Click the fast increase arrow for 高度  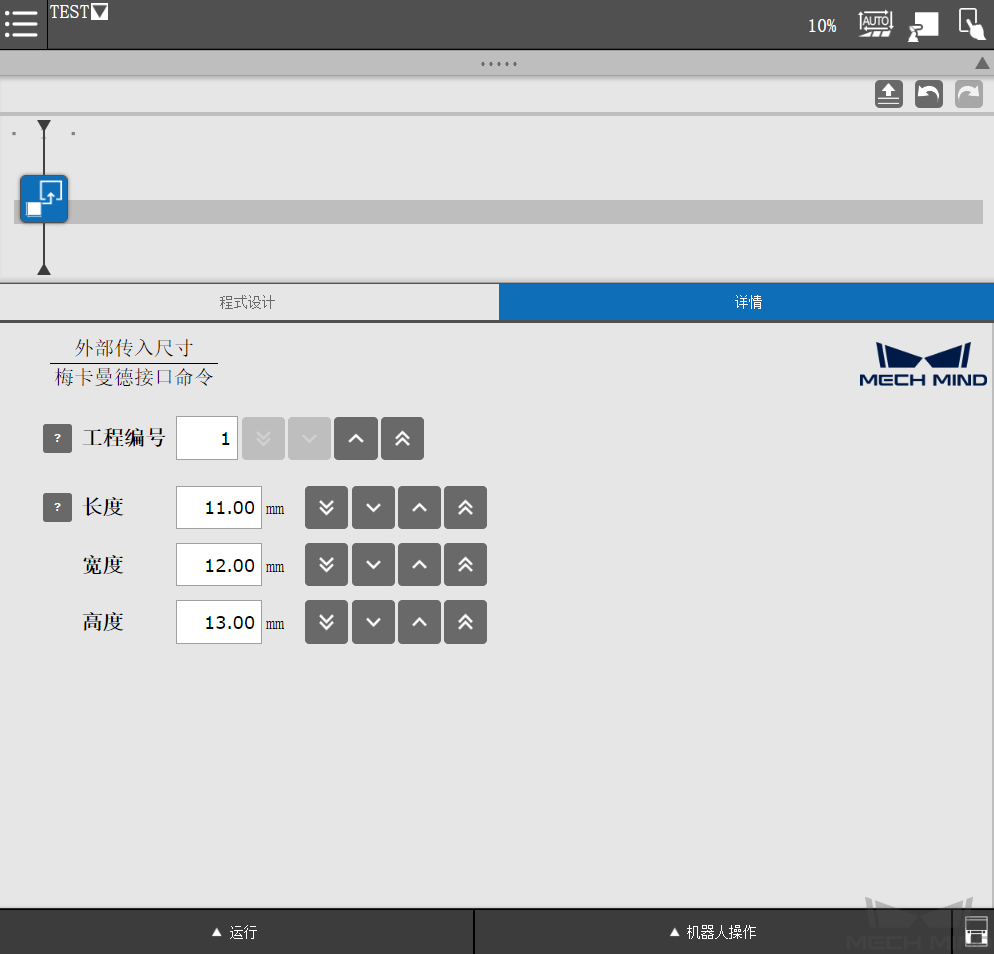click(x=465, y=622)
